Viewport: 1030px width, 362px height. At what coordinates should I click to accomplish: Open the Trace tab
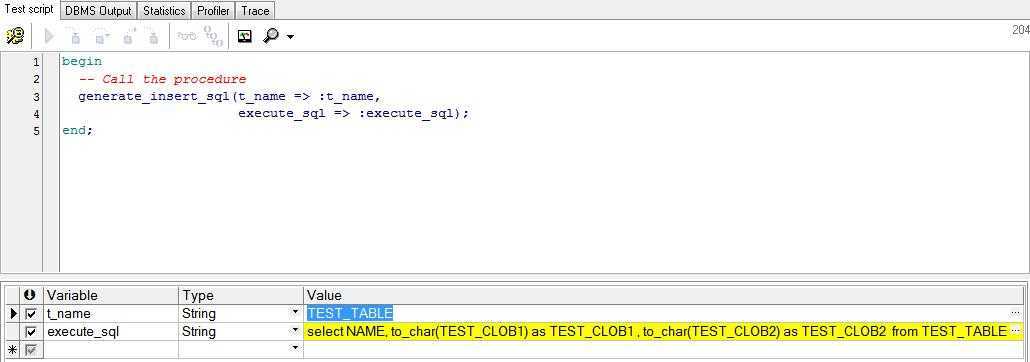[255, 11]
